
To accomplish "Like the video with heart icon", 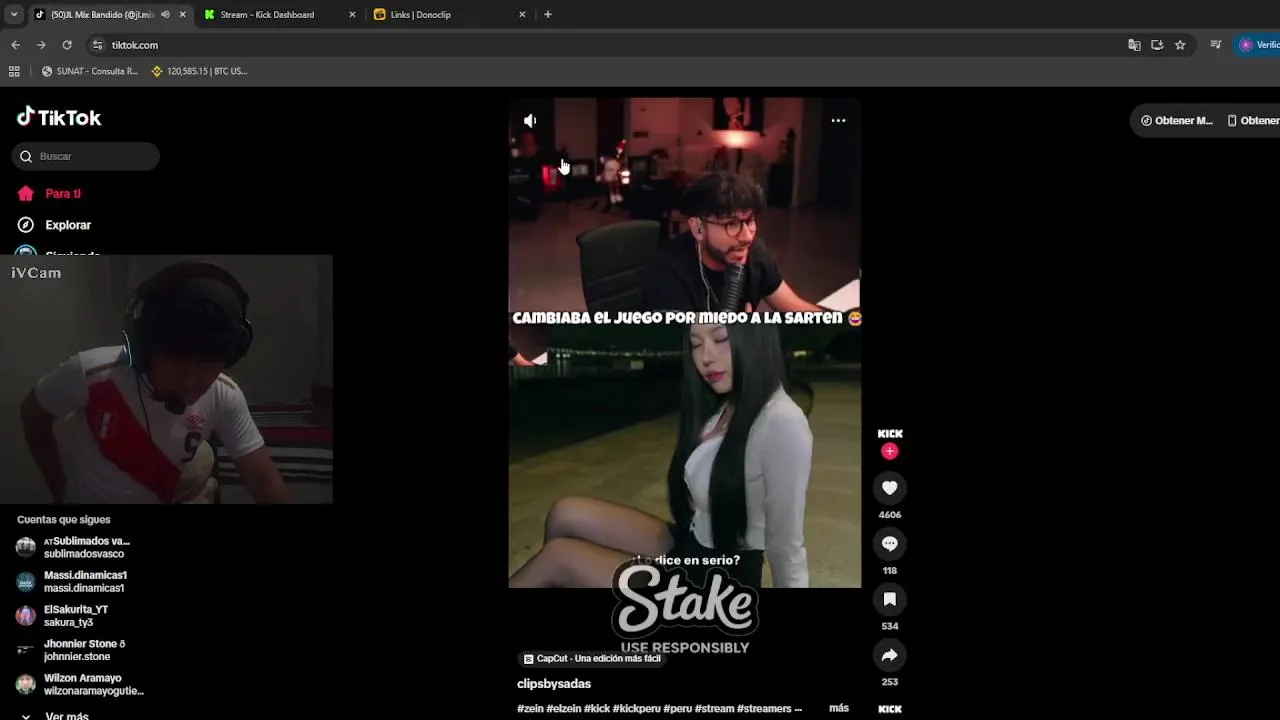I will [889, 488].
